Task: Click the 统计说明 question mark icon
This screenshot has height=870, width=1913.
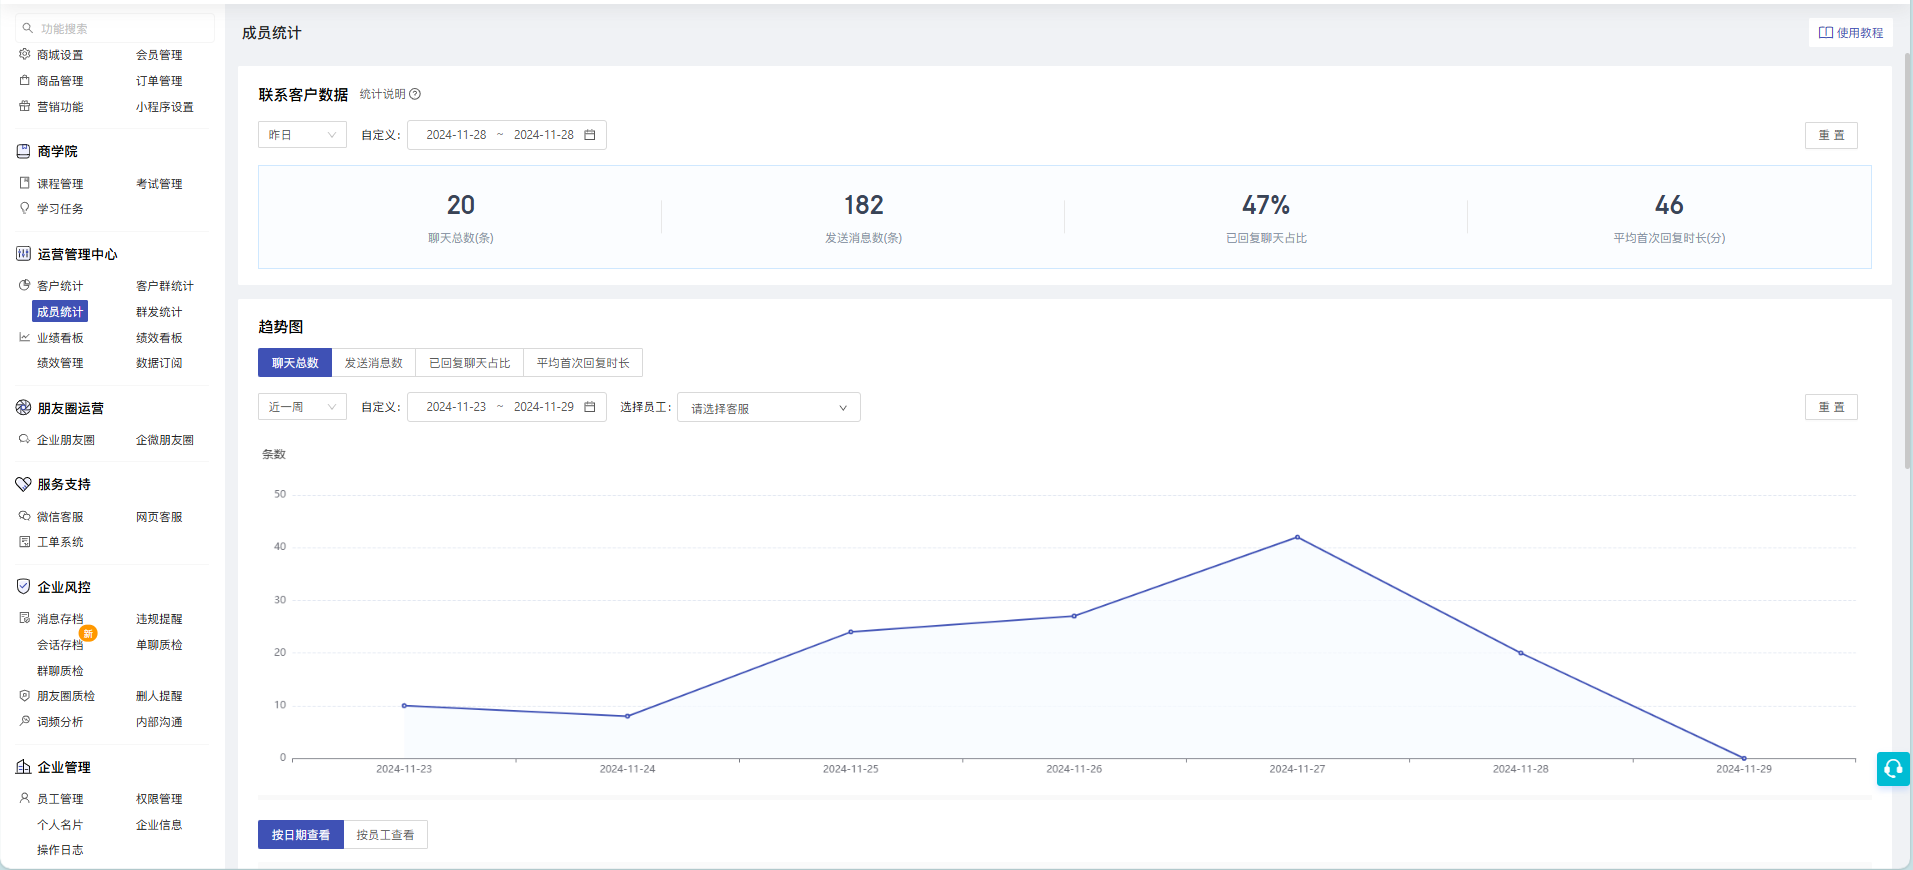Action: [415, 94]
